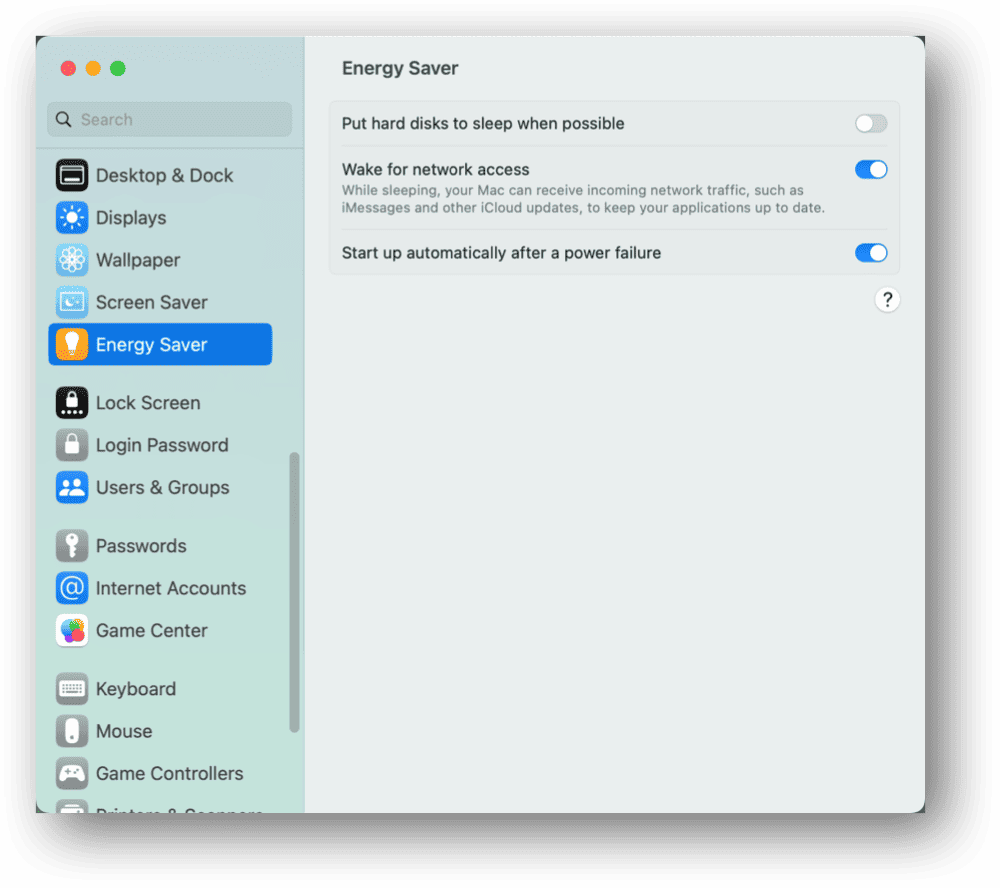This screenshot has height=888, width=1000.
Task: Click the Internet Accounts @ icon
Action: [x=71, y=588]
